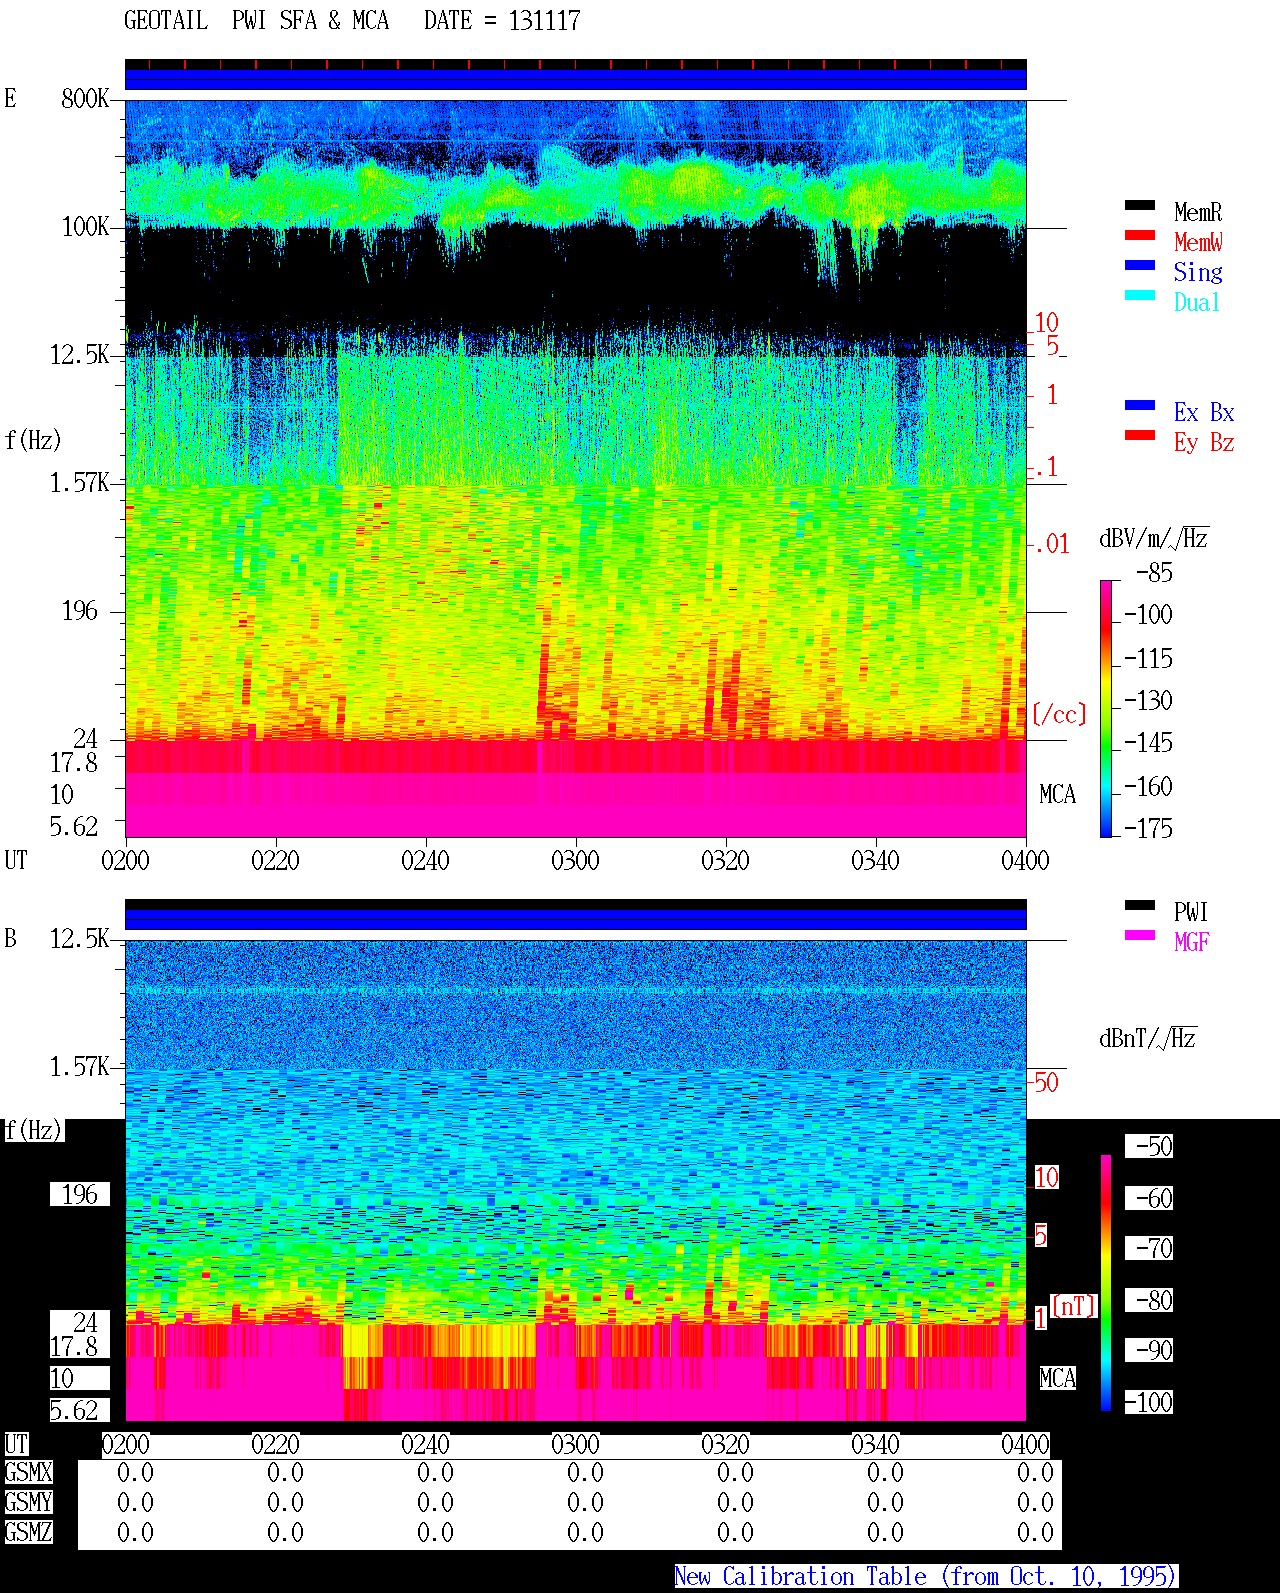Click the blue mode bar above the B panel
This screenshot has width=1280, height=1593.
tap(575, 919)
